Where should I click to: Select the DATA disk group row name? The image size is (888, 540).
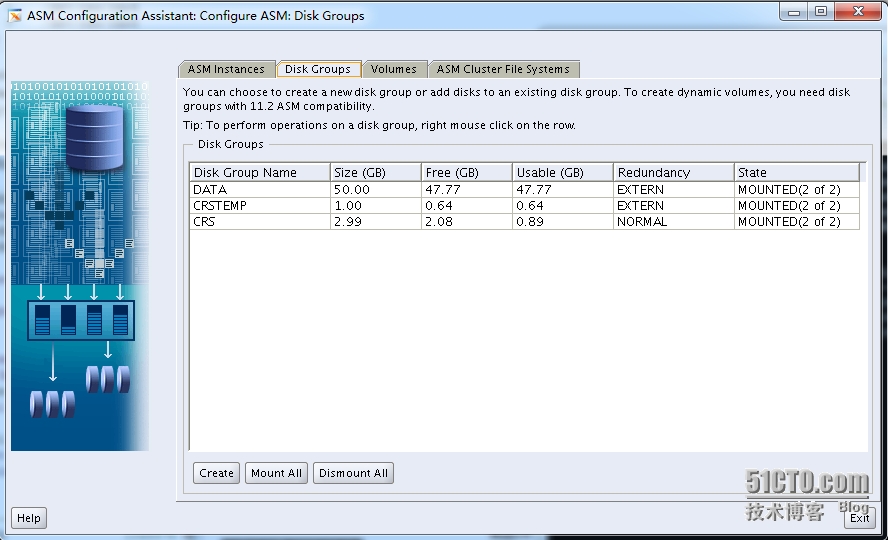point(260,189)
